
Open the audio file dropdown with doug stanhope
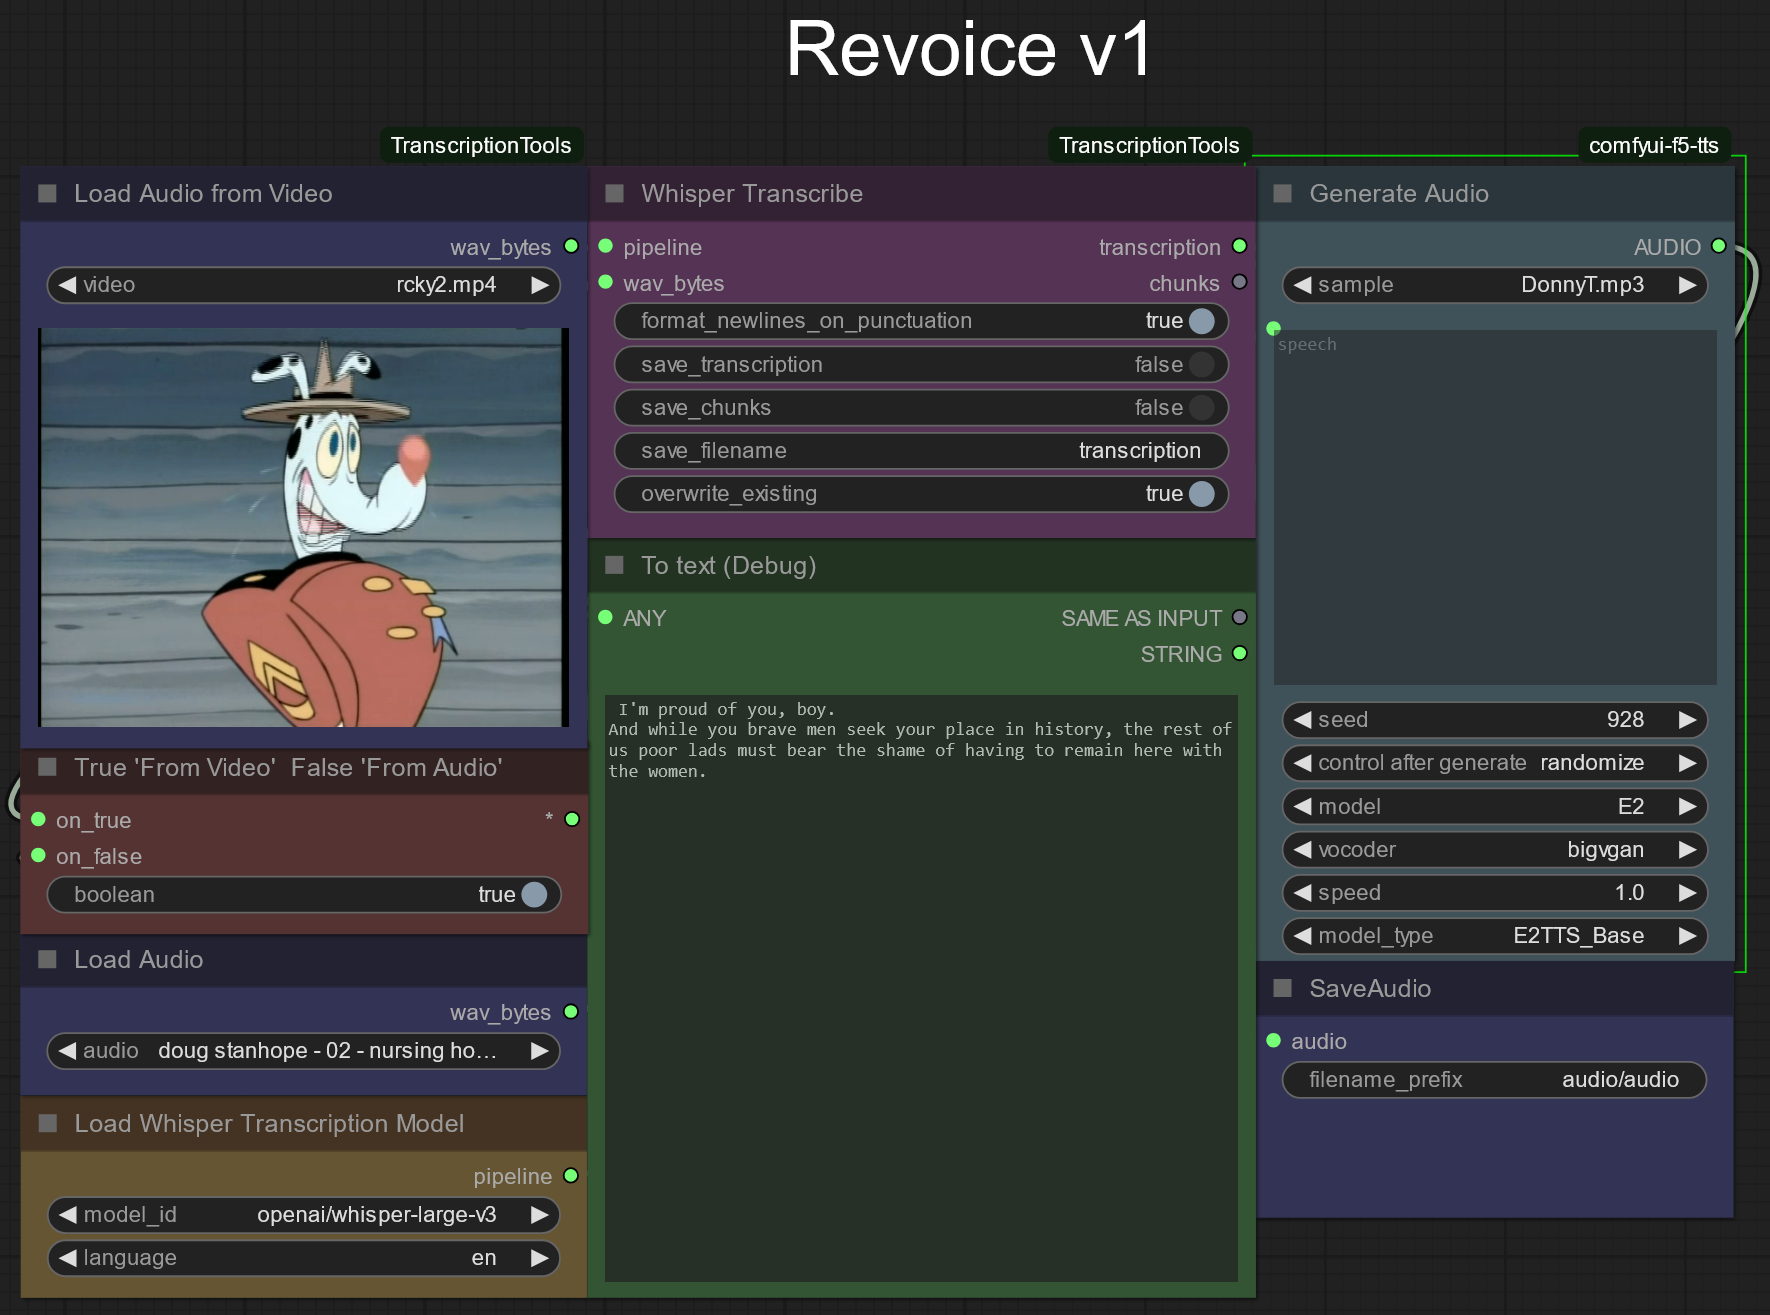click(x=303, y=1051)
